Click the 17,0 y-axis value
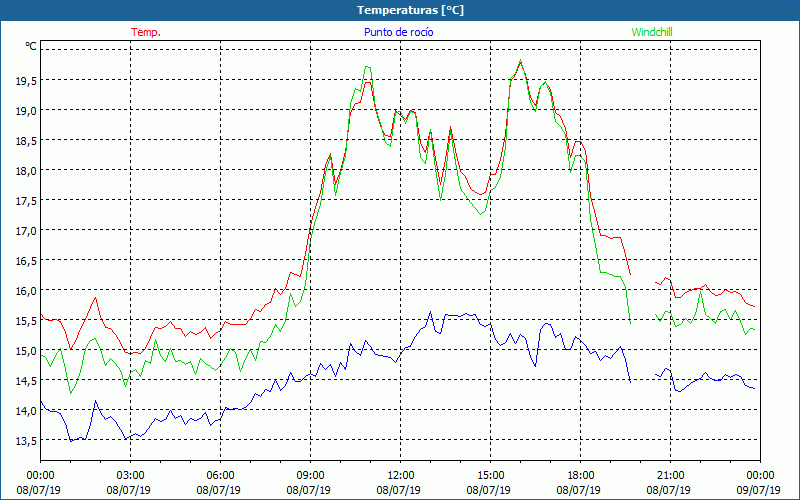This screenshot has height=500, width=800. click(x=26, y=231)
